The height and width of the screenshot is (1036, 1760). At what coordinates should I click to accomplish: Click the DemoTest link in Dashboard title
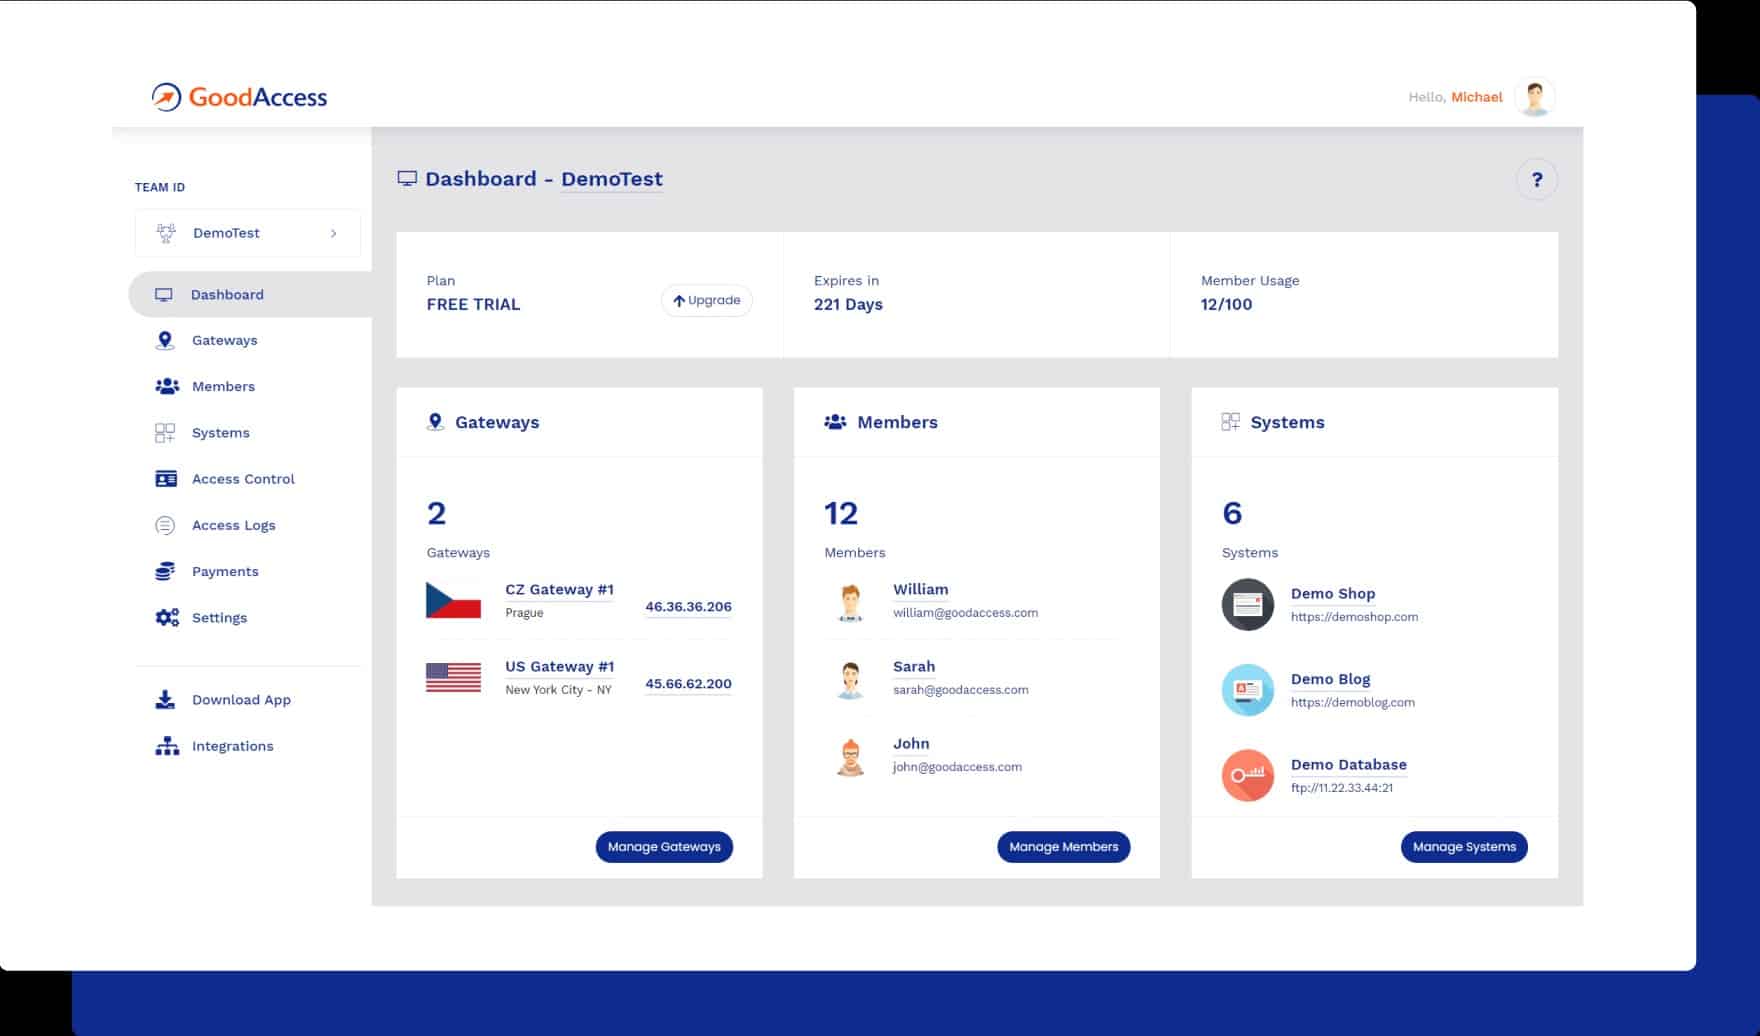coord(612,179)
